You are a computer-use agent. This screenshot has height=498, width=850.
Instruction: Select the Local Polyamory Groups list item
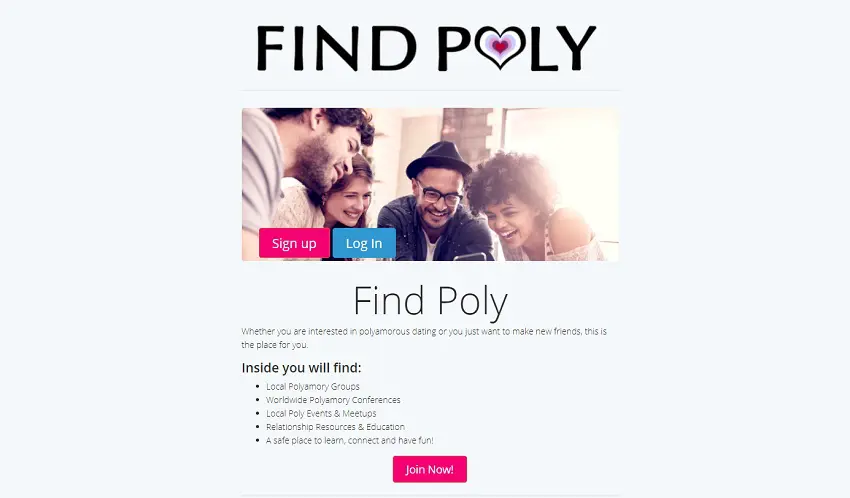pyautogui.click(x=313, y=386)
